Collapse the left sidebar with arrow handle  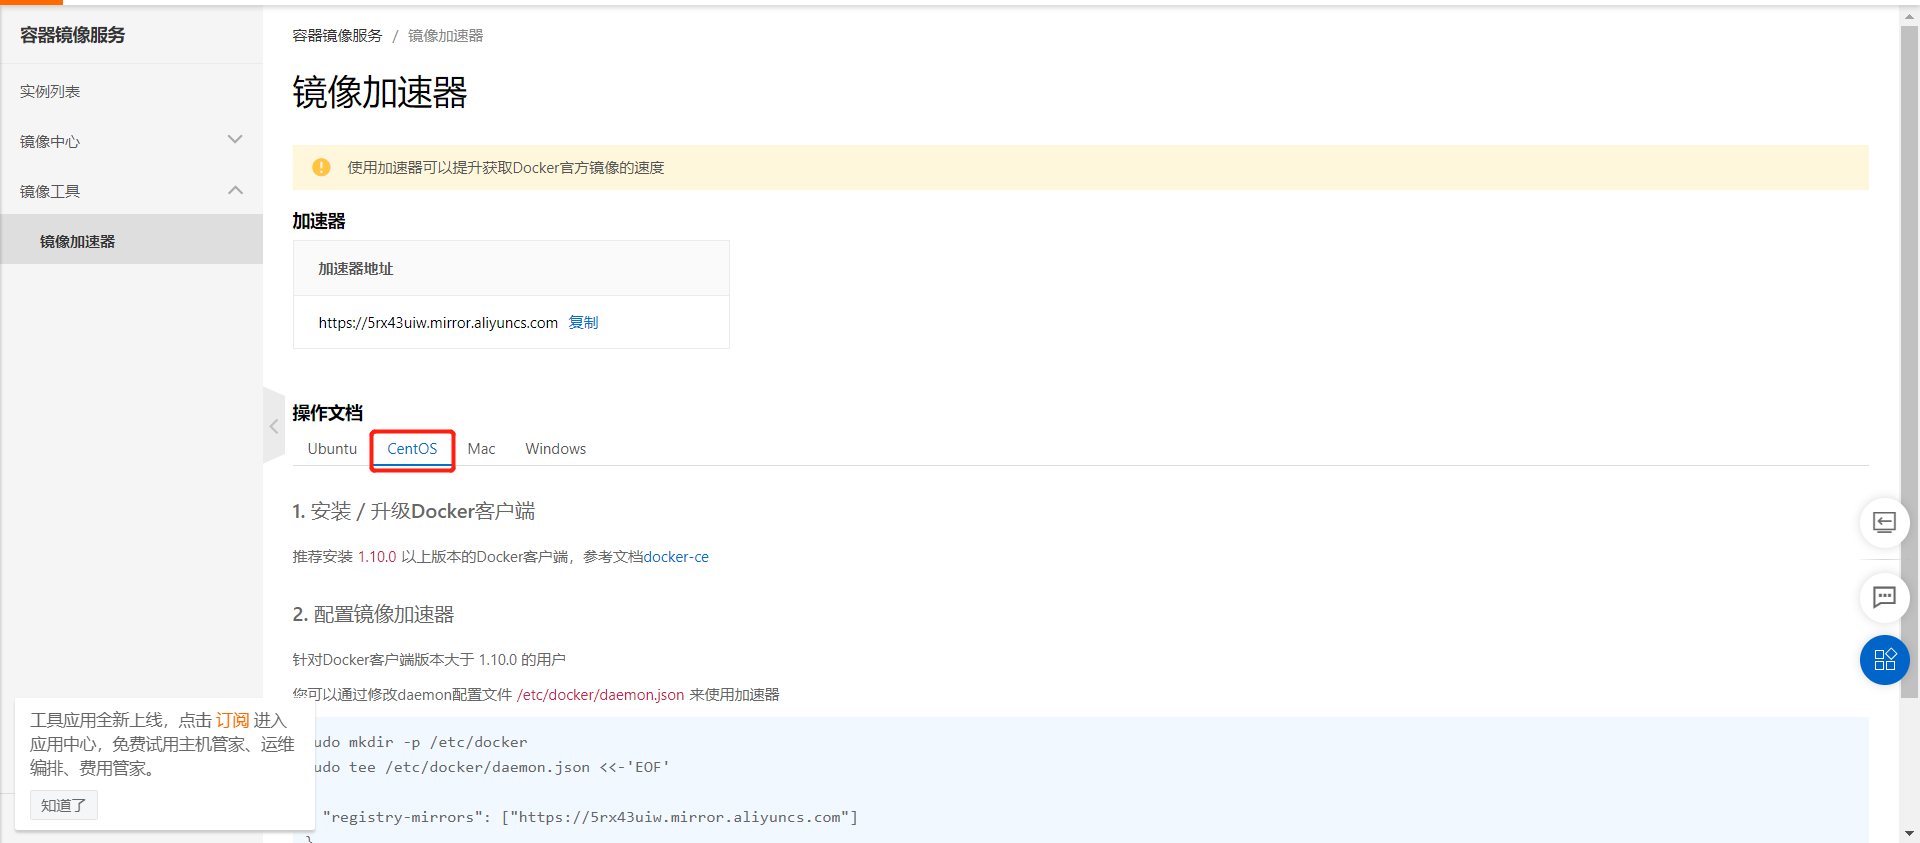[274, 426]
